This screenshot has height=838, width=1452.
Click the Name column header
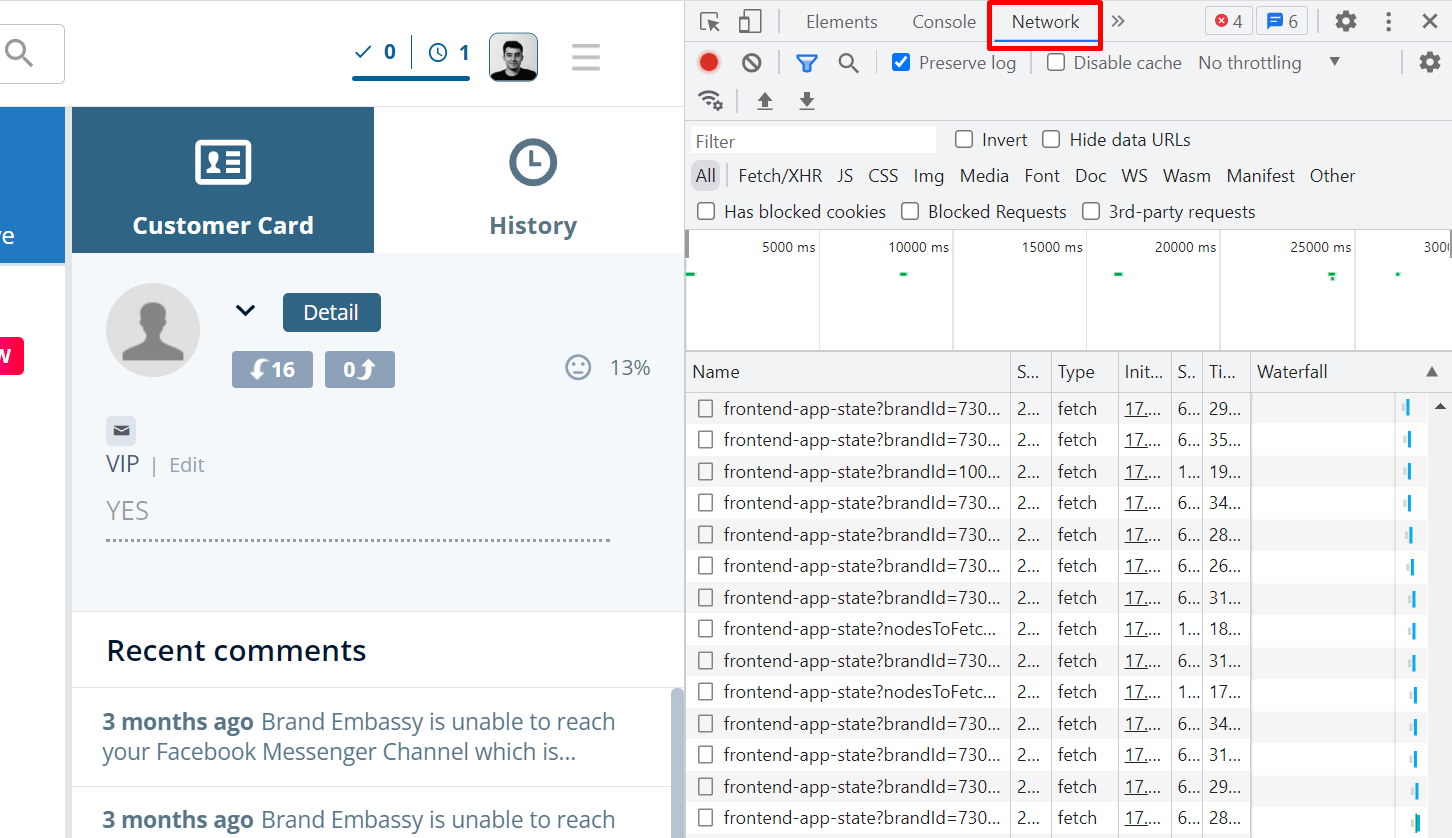tap(848, 372)
